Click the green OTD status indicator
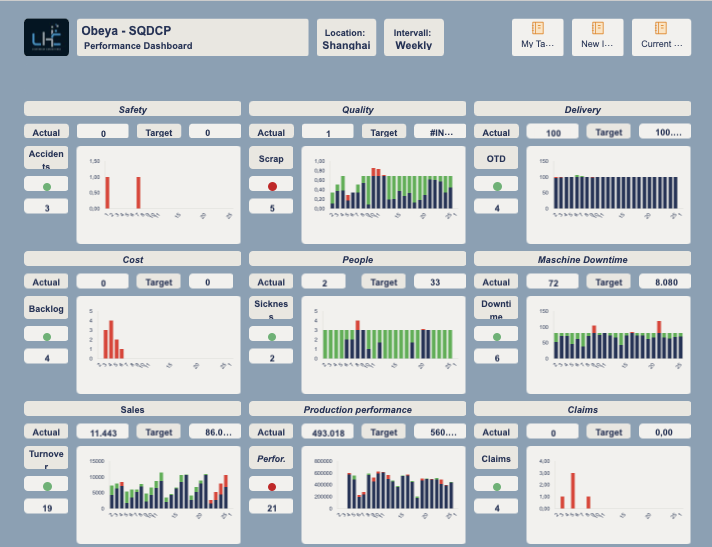This screenshot has width=712, height=547. pyautogui.click(x=496, y=185)
